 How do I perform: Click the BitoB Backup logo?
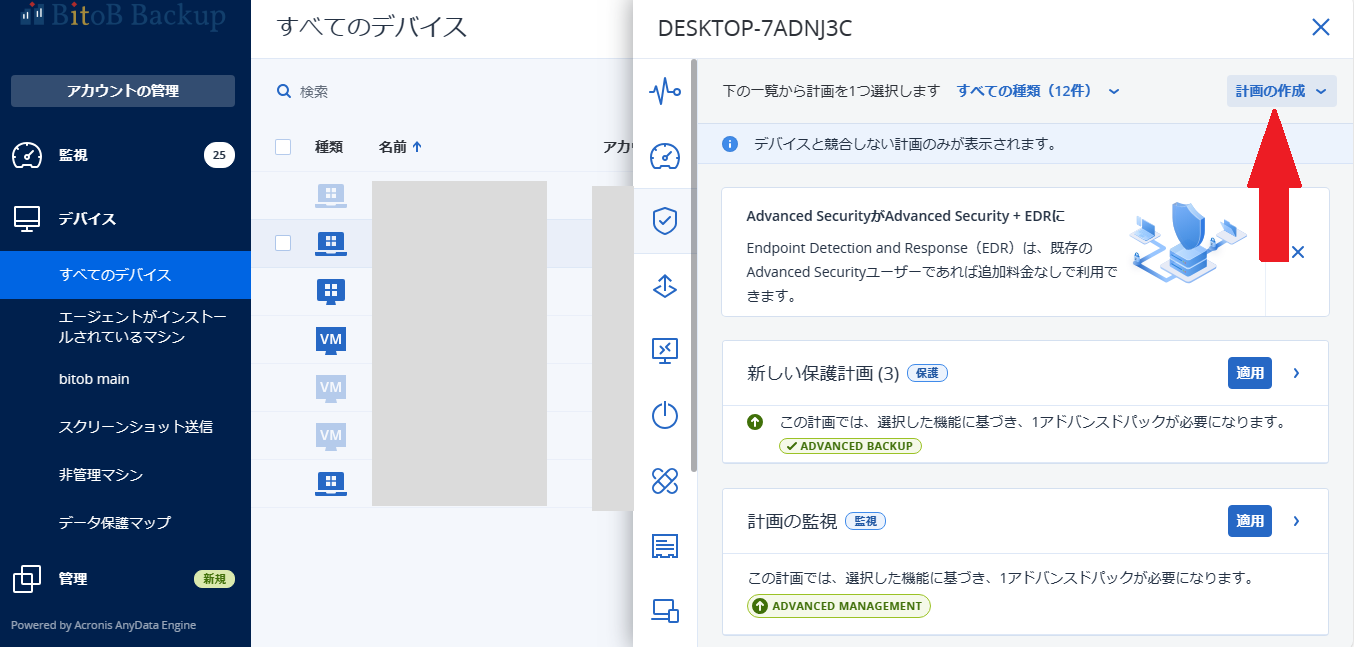click(x=123, y=15)
